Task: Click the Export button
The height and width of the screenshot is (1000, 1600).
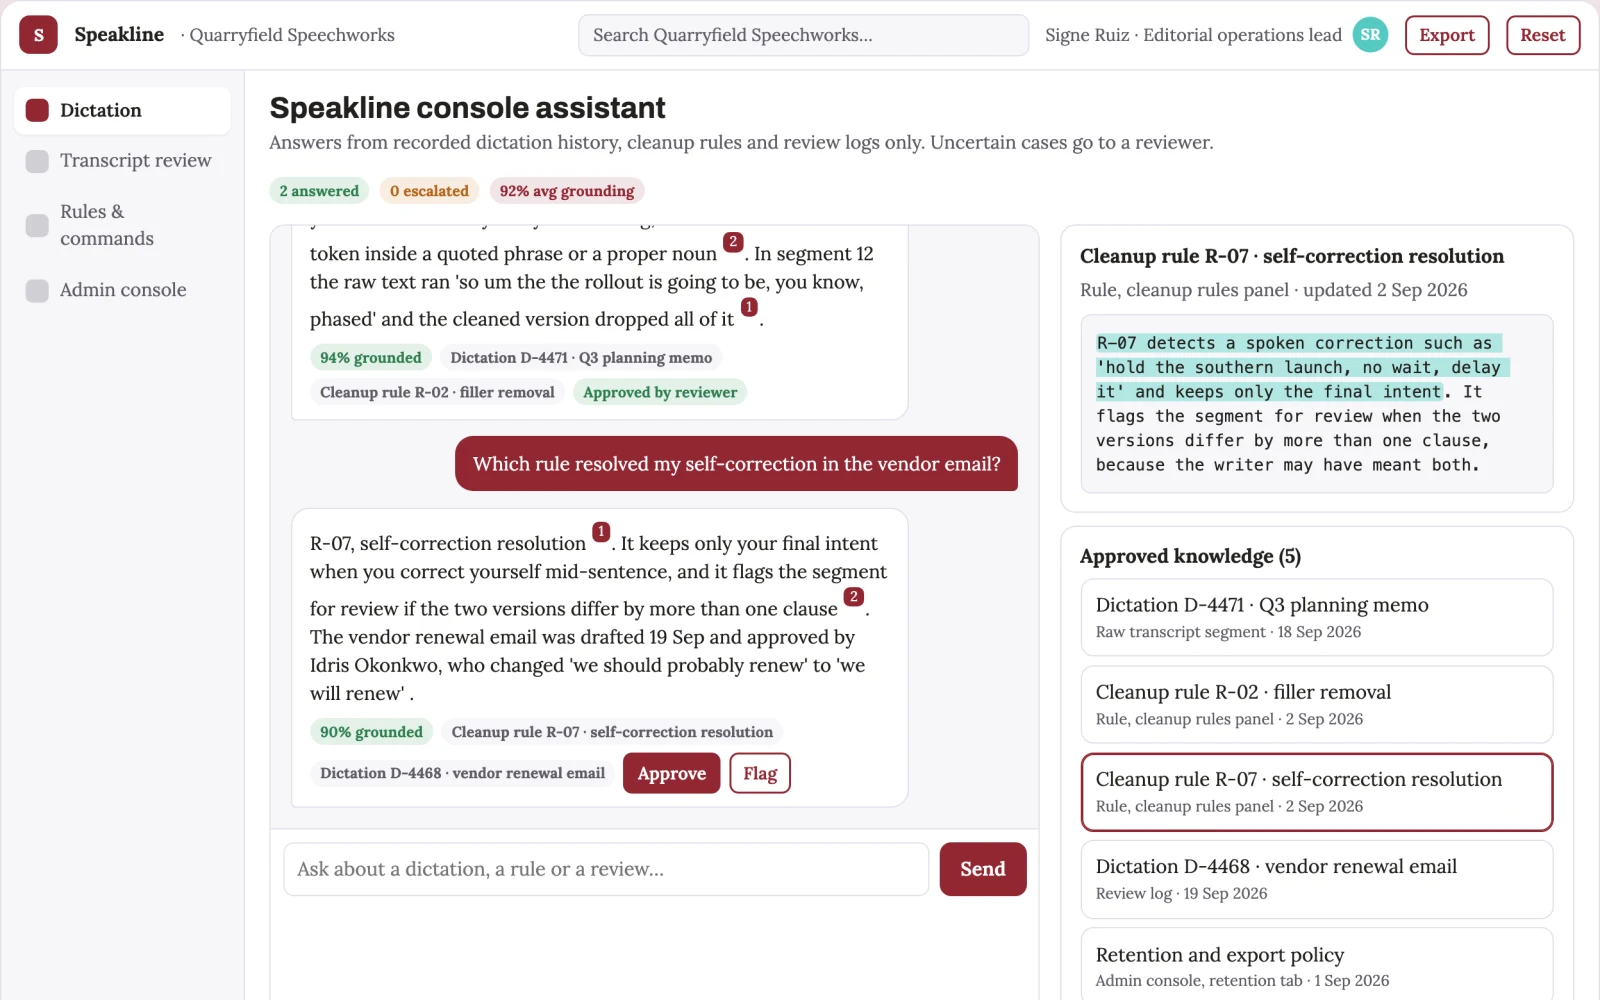Action: [x=1447, y=35]
